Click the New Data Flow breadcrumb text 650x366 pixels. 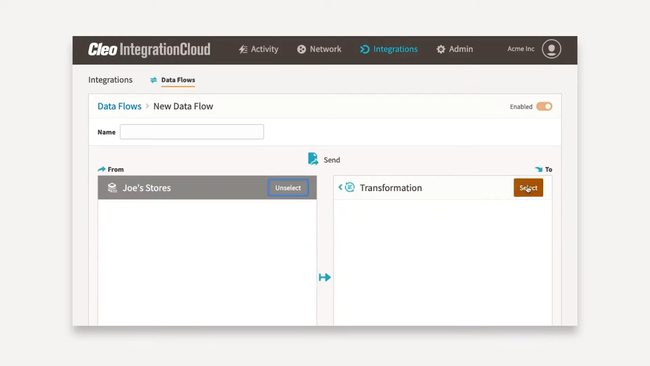click(183, 106)
